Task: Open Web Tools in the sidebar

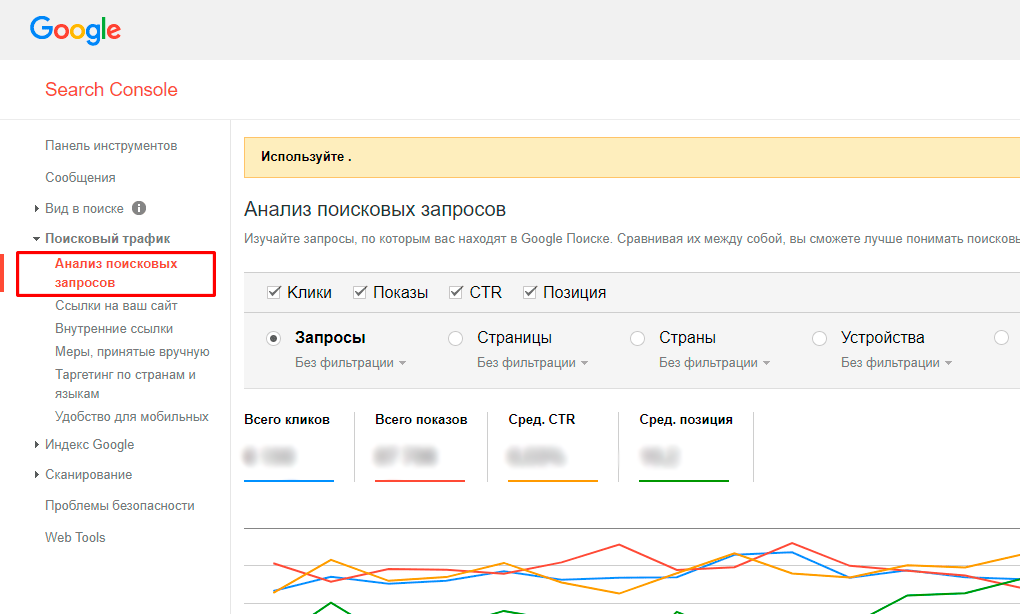Action: pos(75,537)
